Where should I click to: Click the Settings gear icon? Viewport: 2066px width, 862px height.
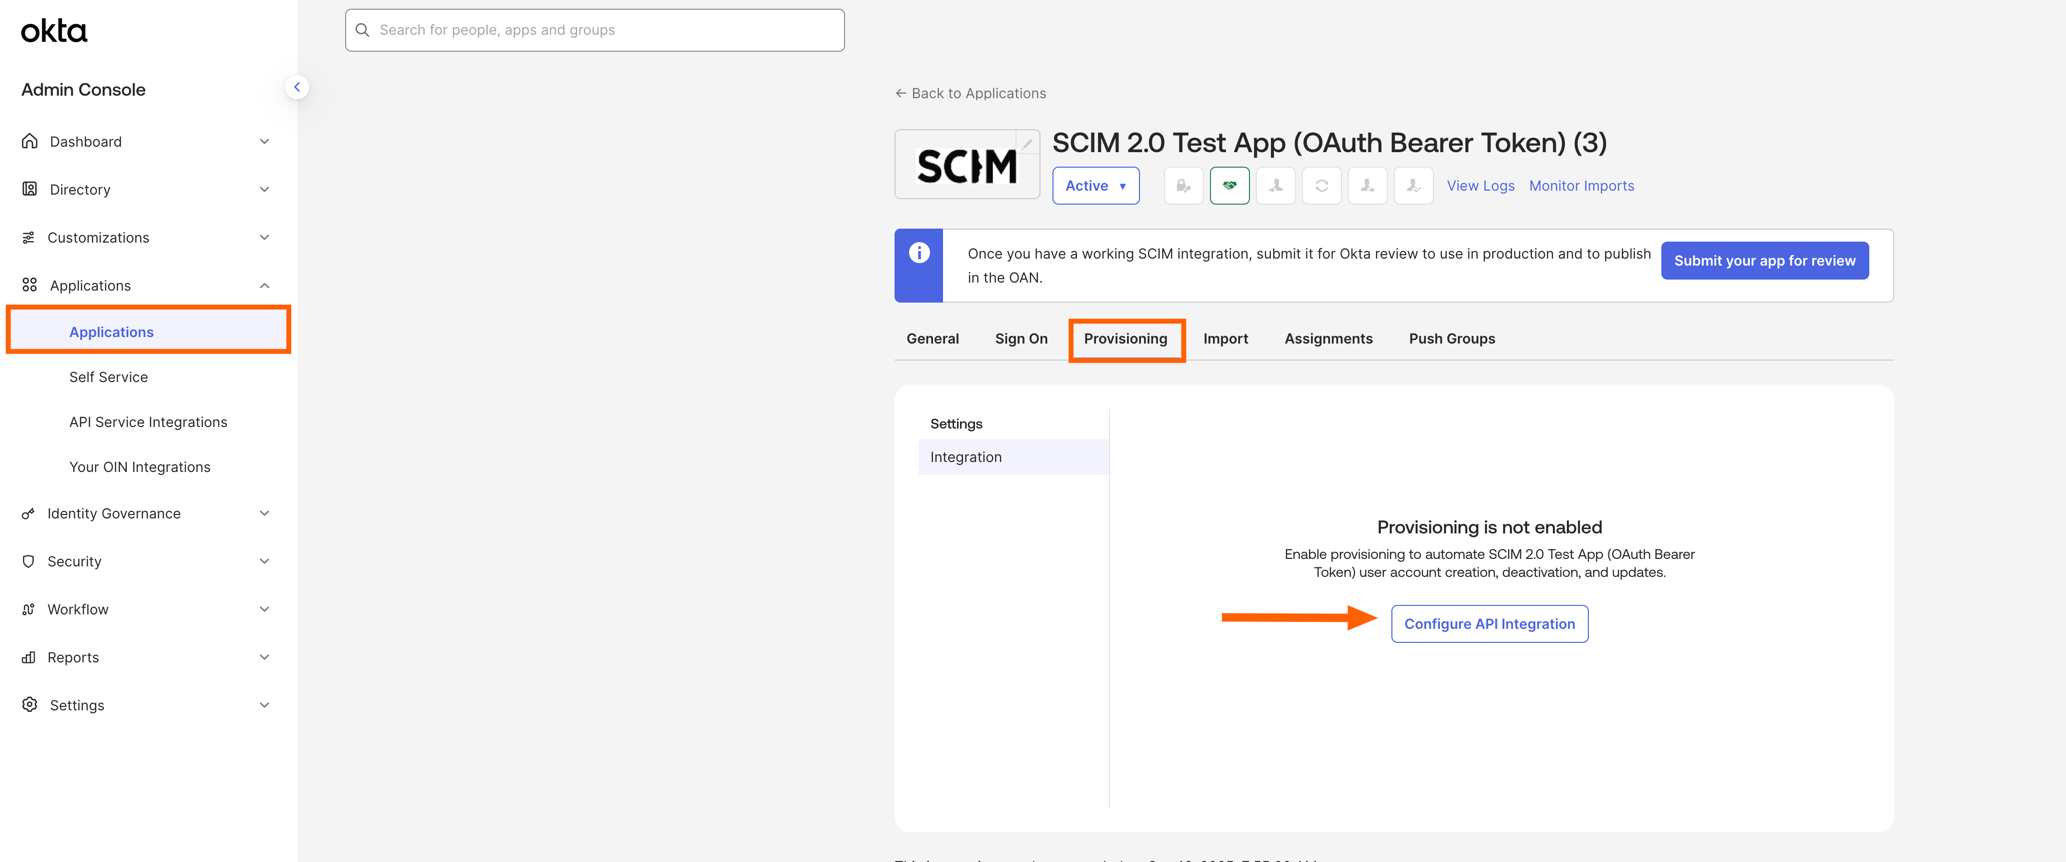click(x=30, y=705)
